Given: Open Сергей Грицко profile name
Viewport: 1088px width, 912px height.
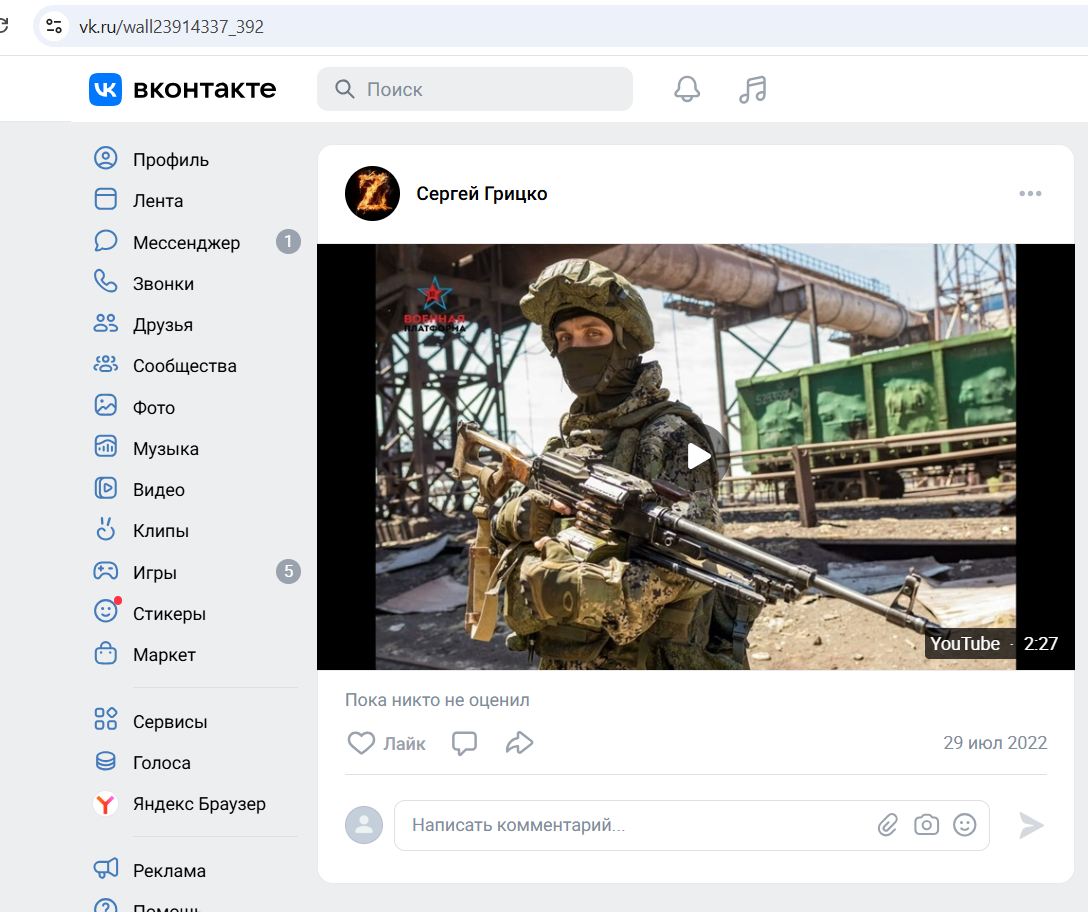Looking at the screenshot, I should coord(482,193).
